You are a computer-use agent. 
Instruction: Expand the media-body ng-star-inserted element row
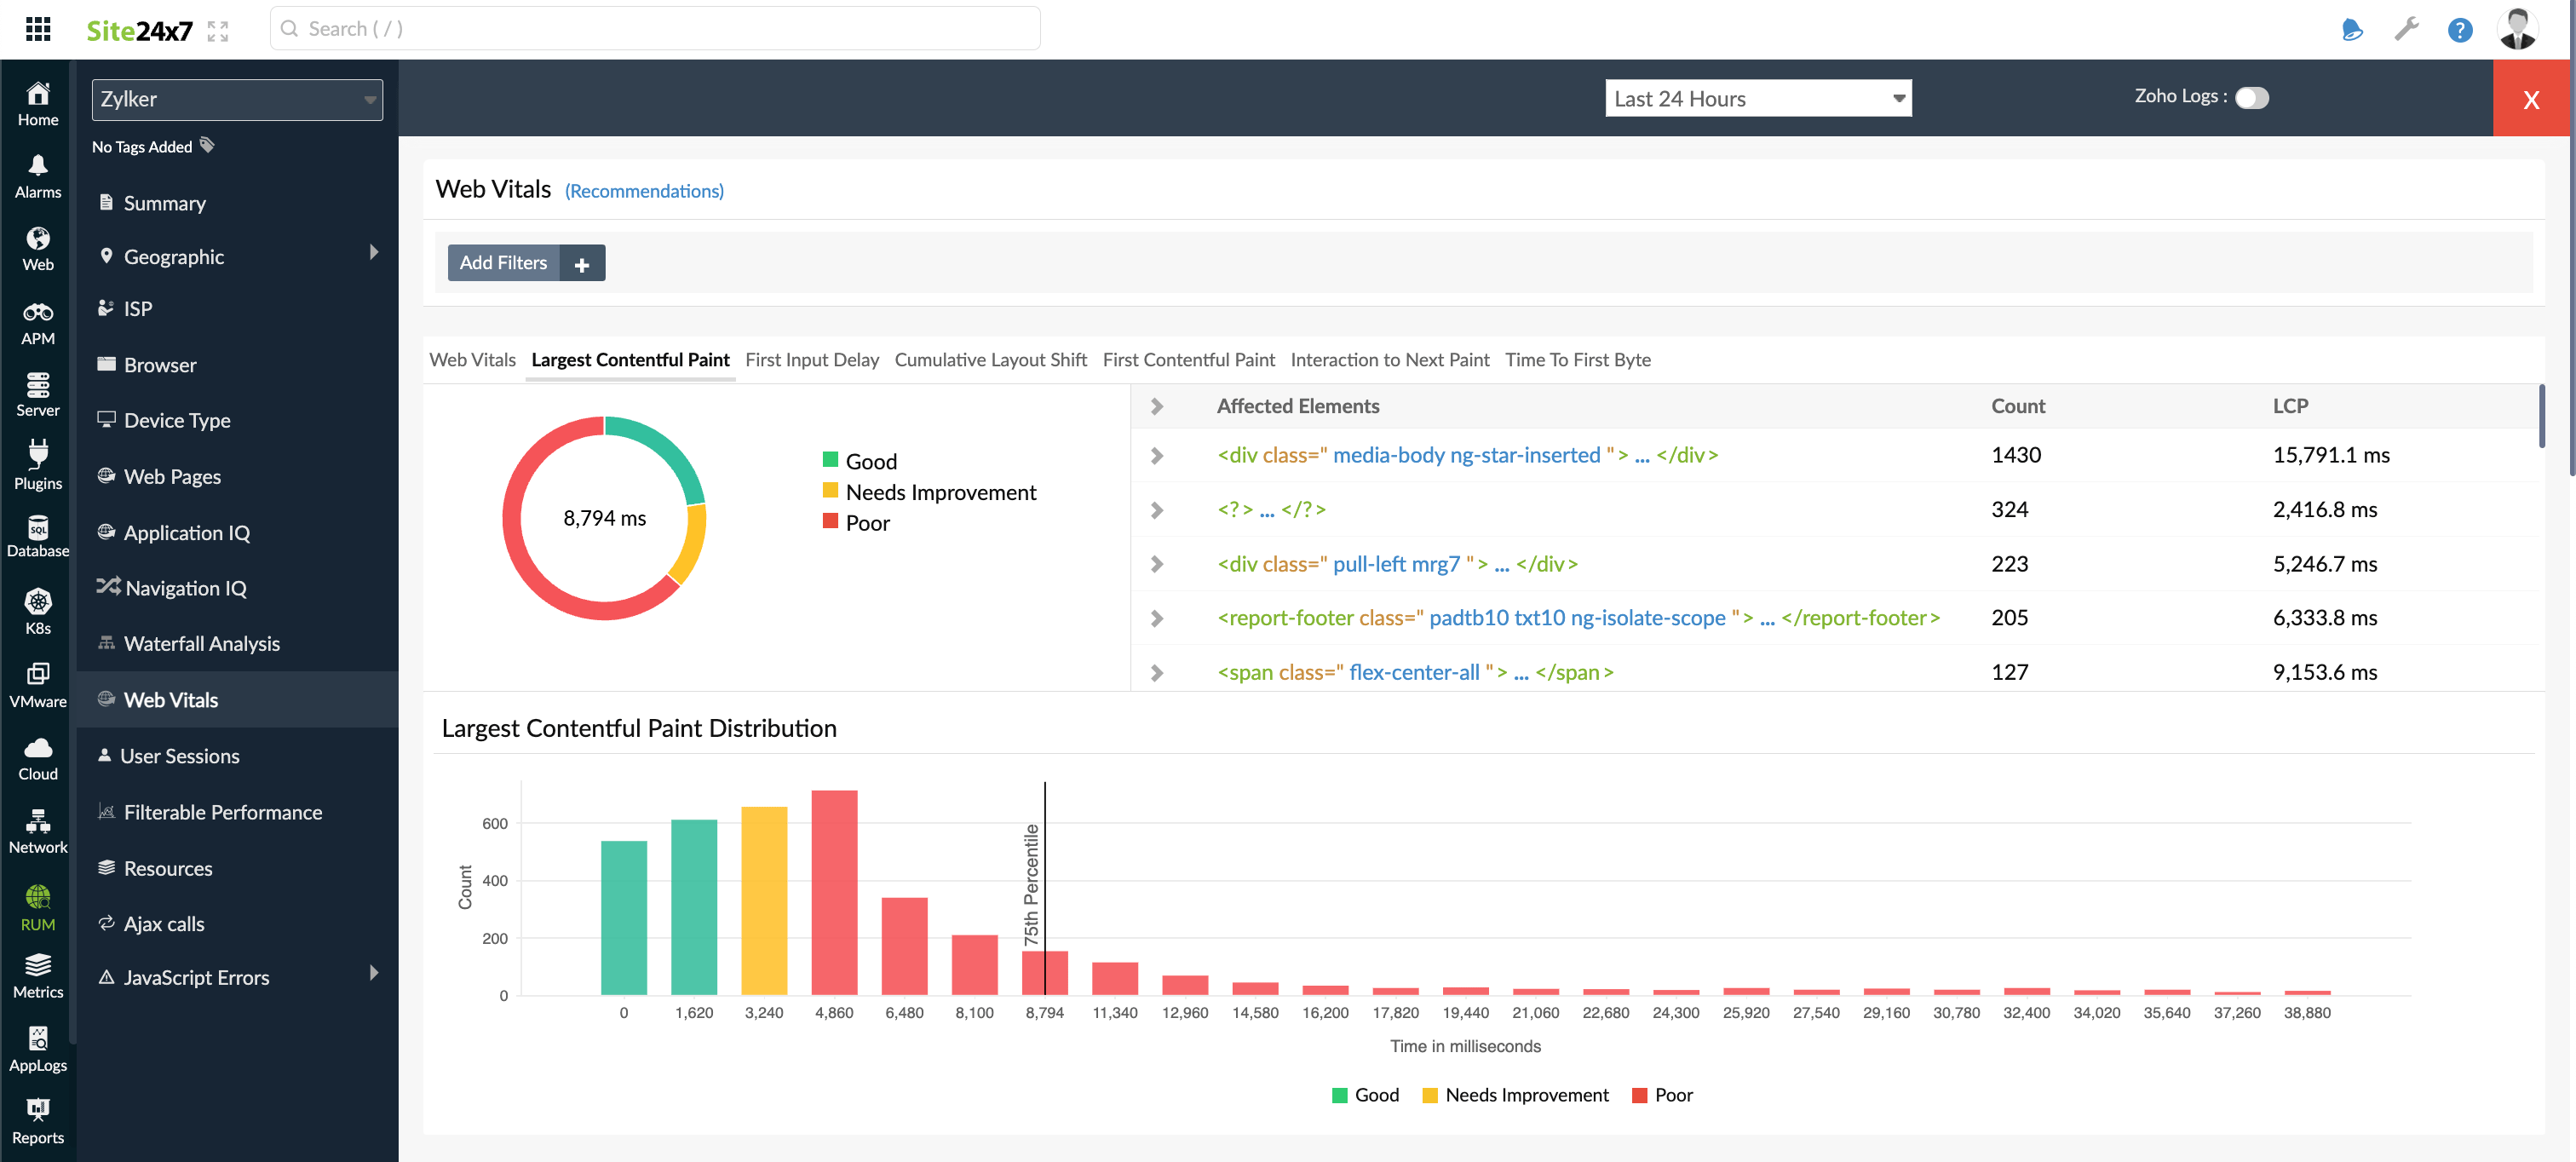pyautogui.click(x=1157, y=456)
